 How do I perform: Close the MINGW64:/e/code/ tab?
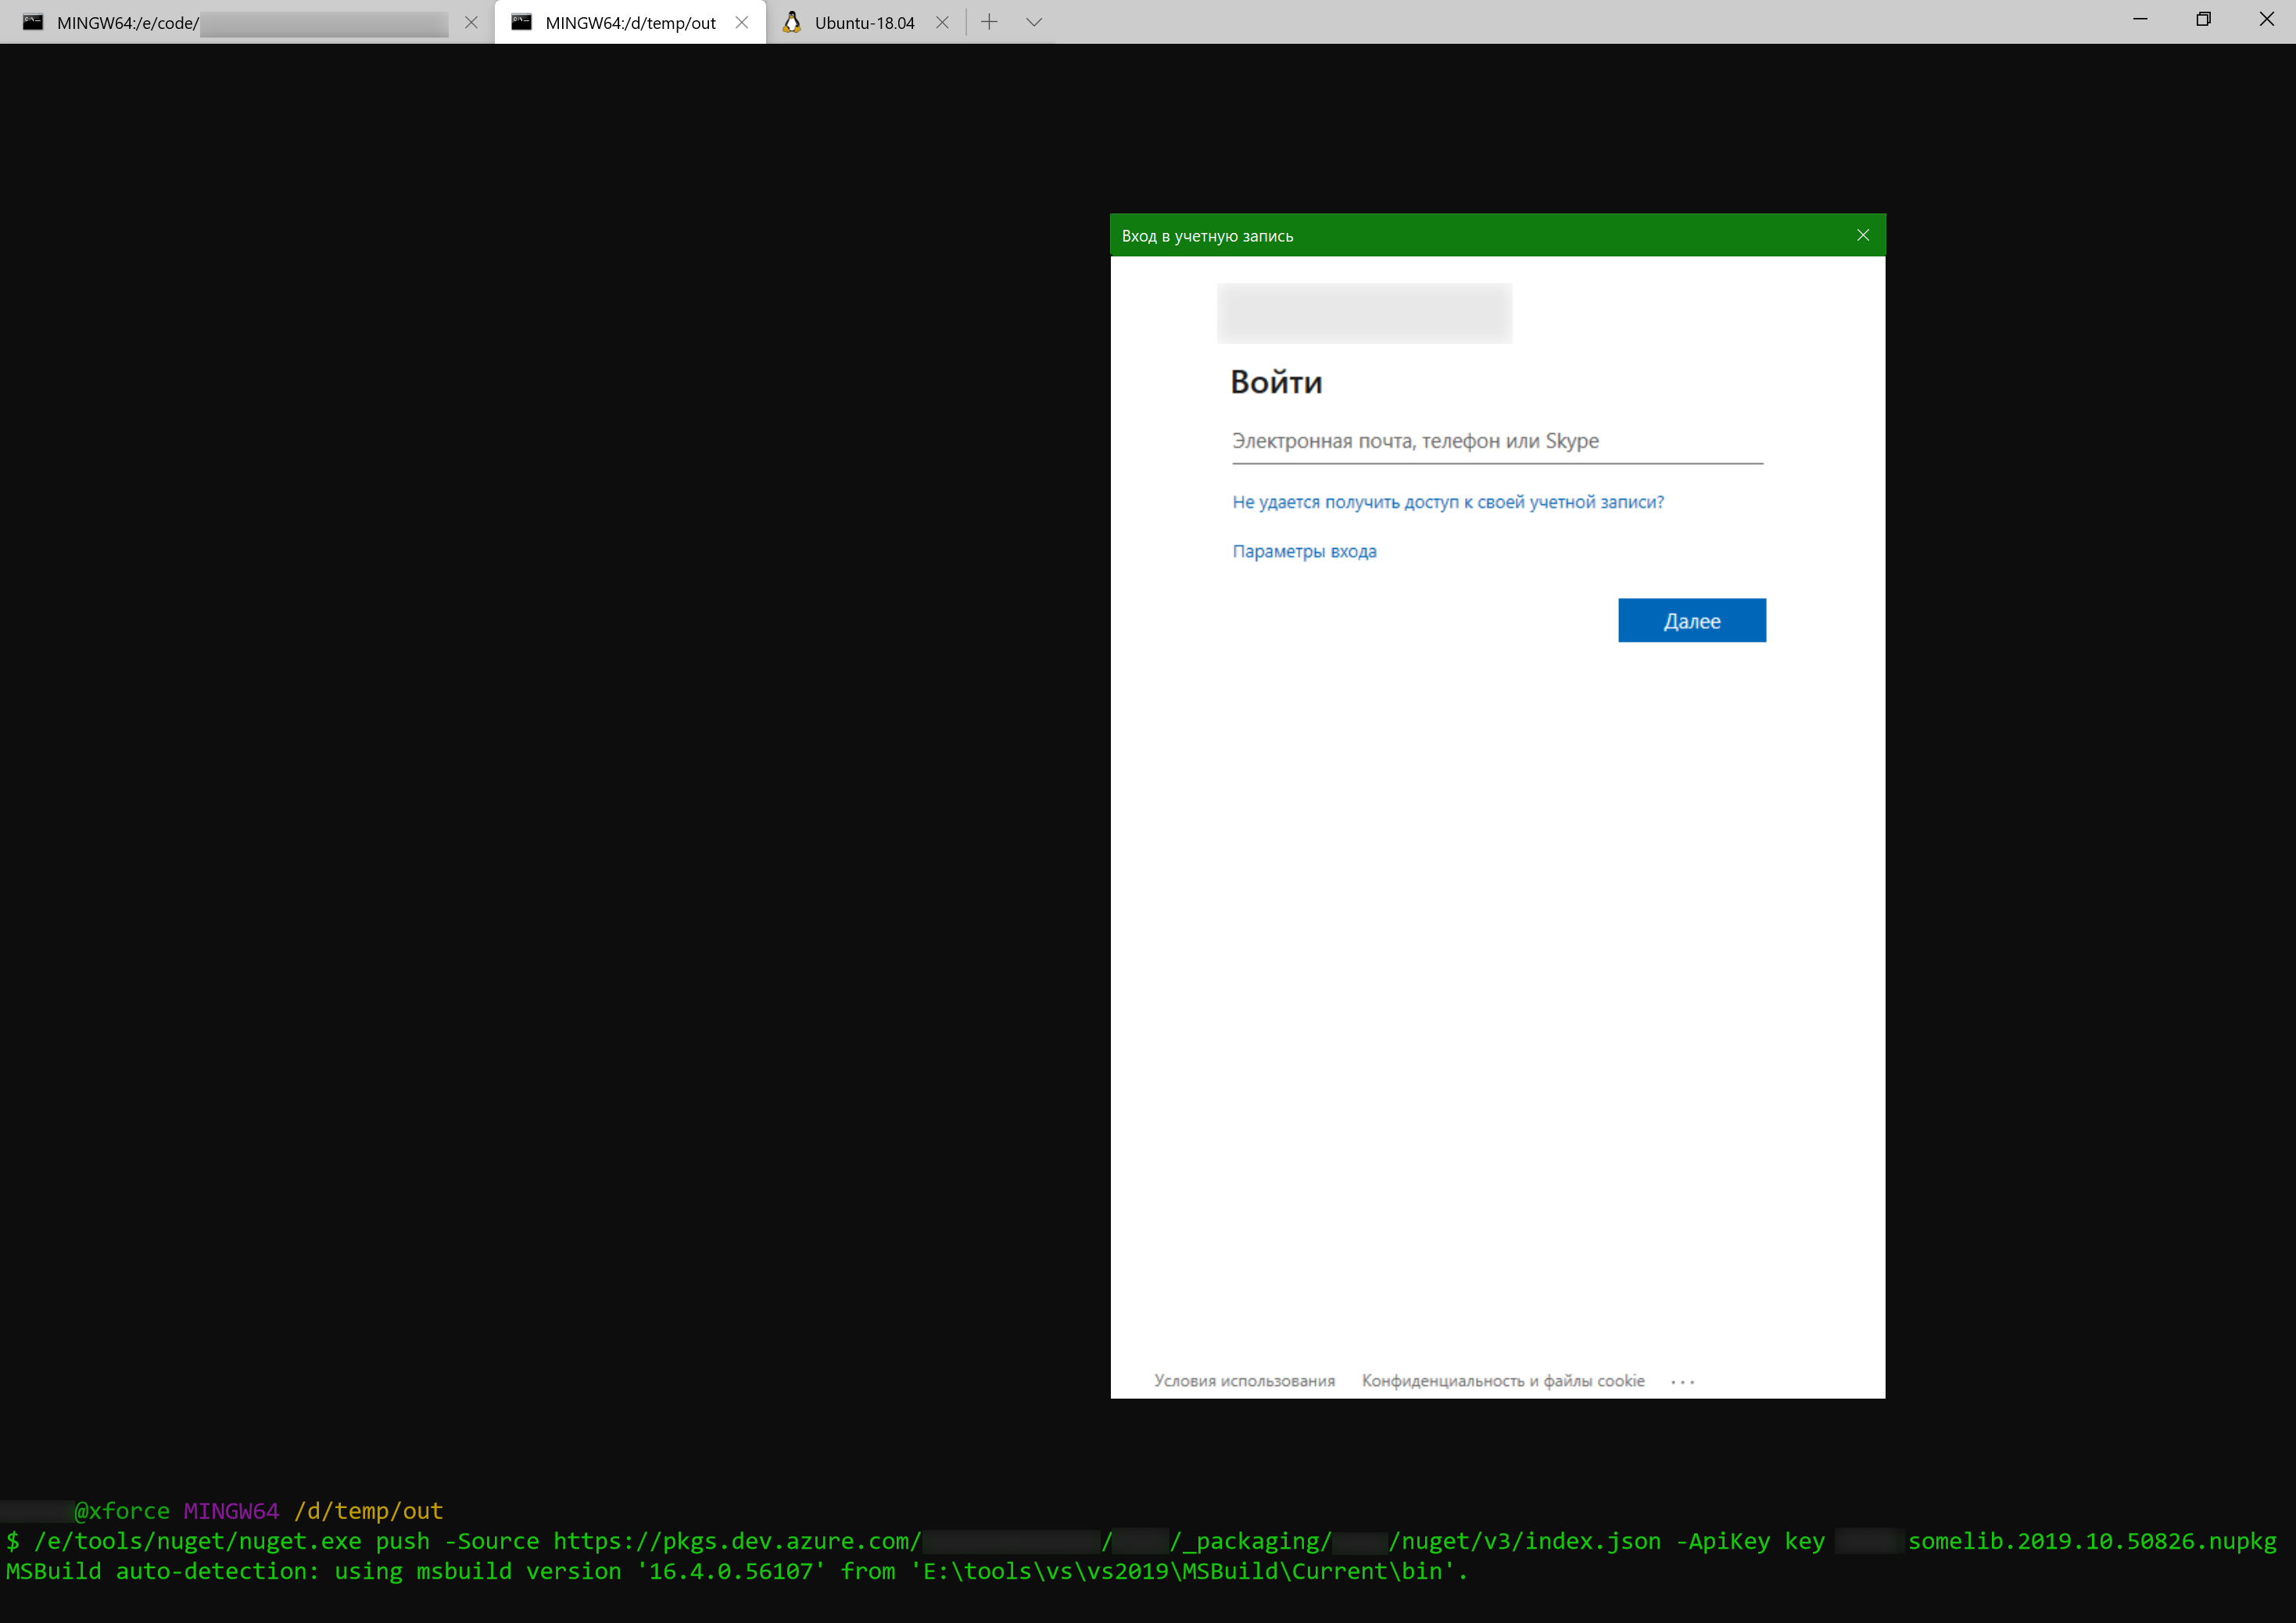click(471, 22)
